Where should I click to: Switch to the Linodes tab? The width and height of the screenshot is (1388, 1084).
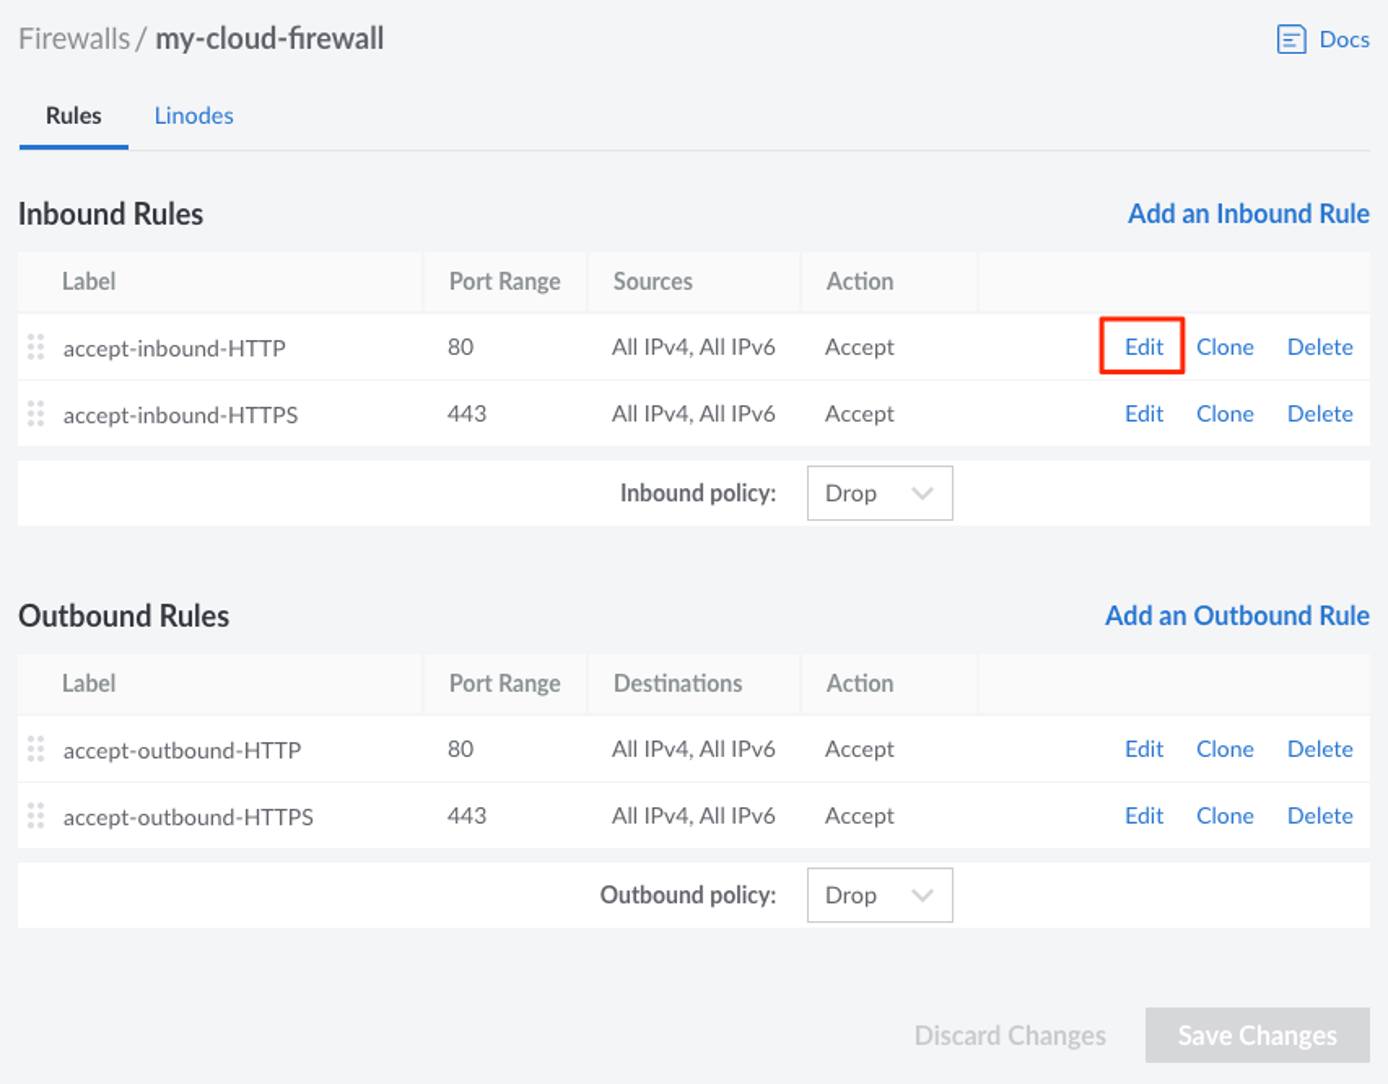coord(193,116)
